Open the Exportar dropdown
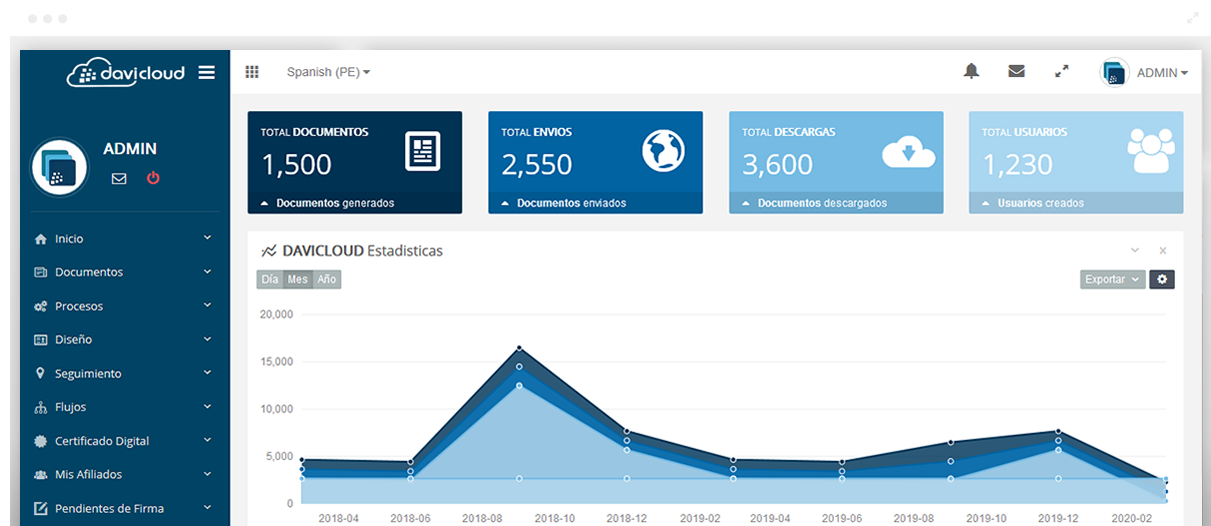Viewport: 1211px width, 526px height. tap(1112, 280)
